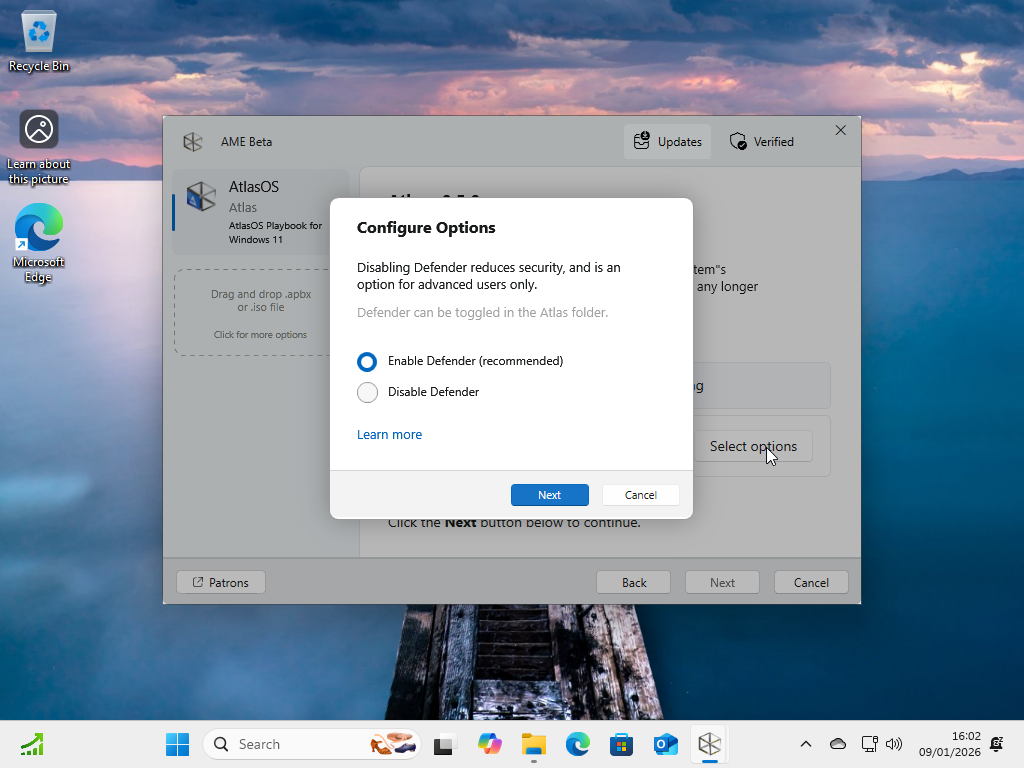Screen dimensions: 1024x768
Task: Open File Explorer from taskbar
Action: [x=534, y=744]
